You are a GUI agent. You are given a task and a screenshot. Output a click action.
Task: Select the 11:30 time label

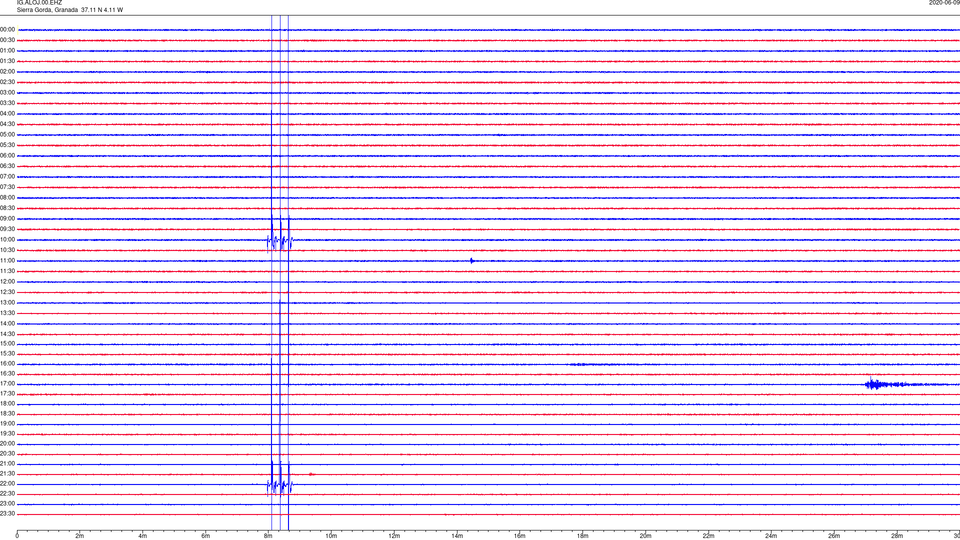click(8, 271)
